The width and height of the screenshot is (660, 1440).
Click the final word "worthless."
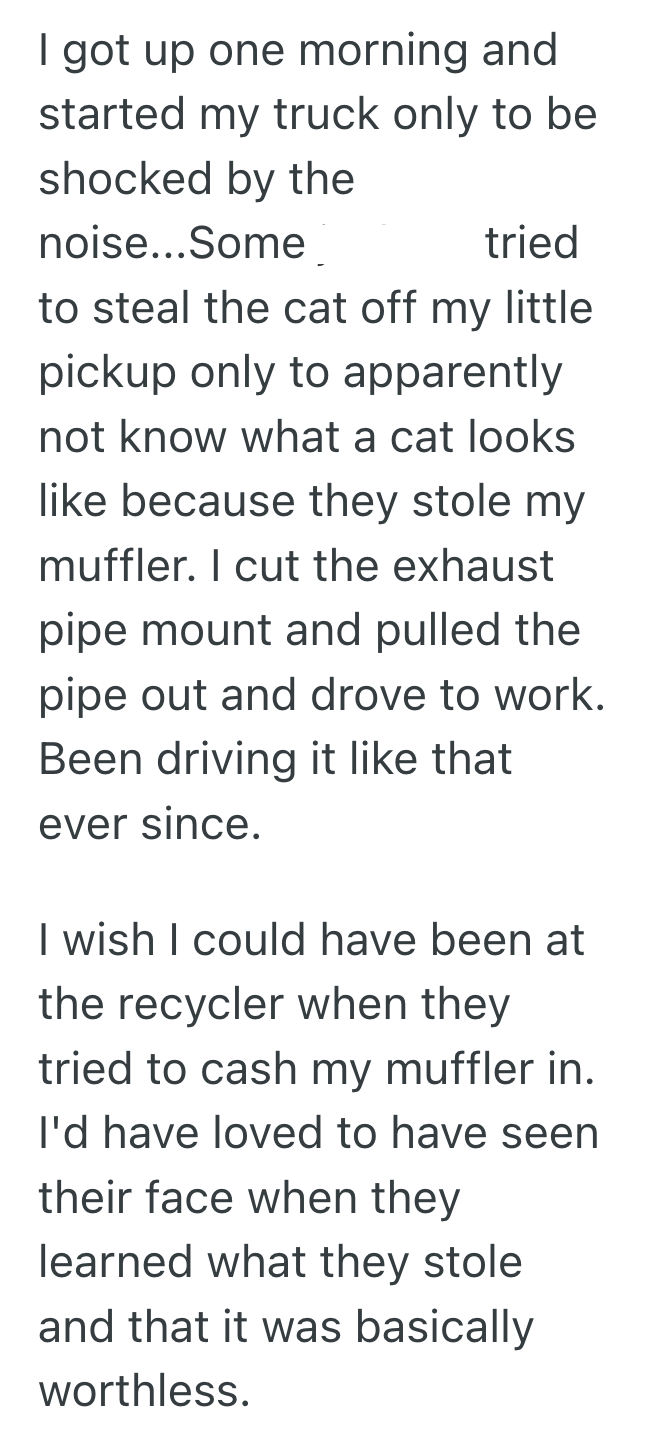coord(144,1391)
